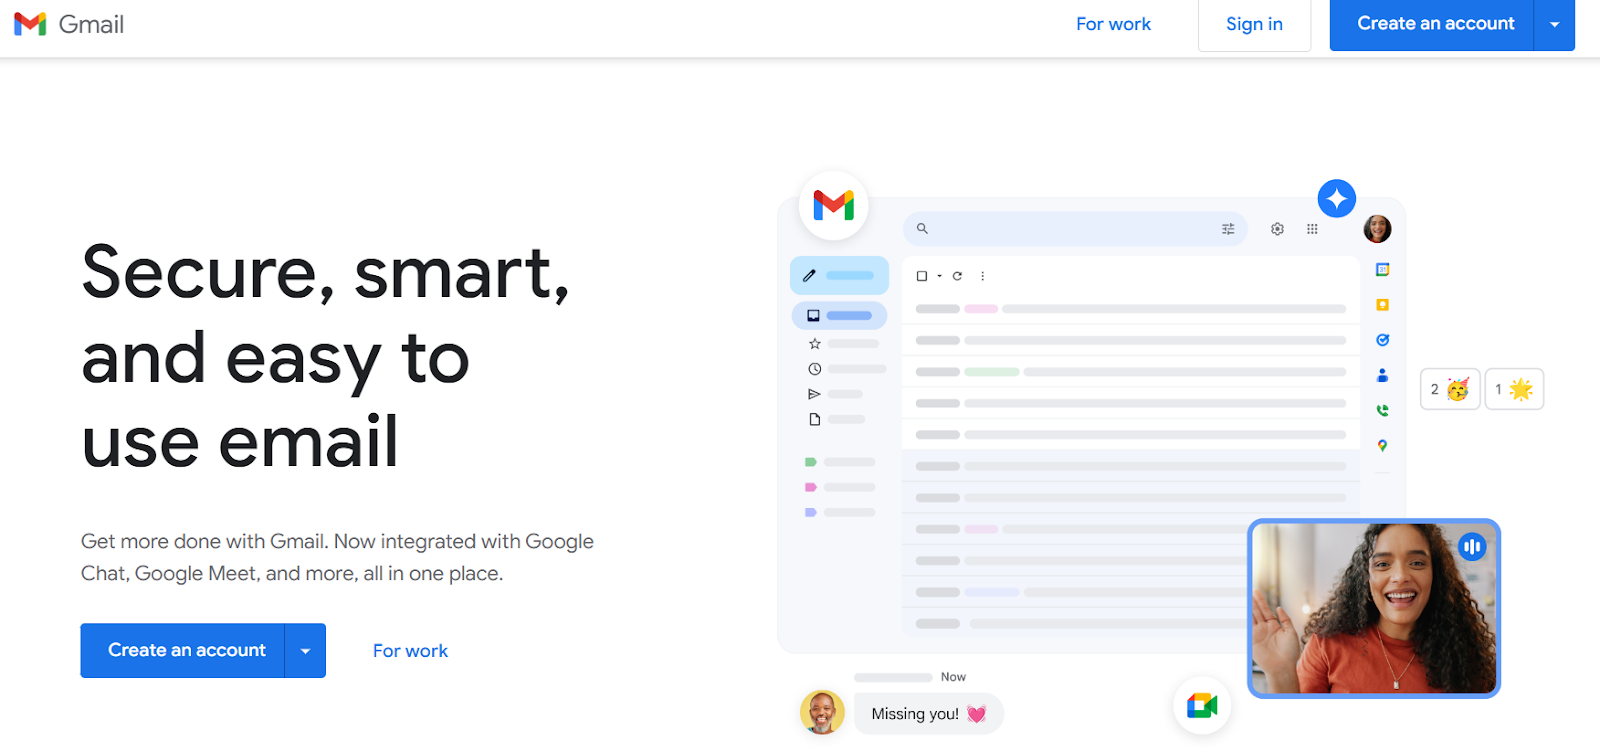Click the green phone icon in the side panel
This screenshot has width=1600, height=752.
(1382, 410)
